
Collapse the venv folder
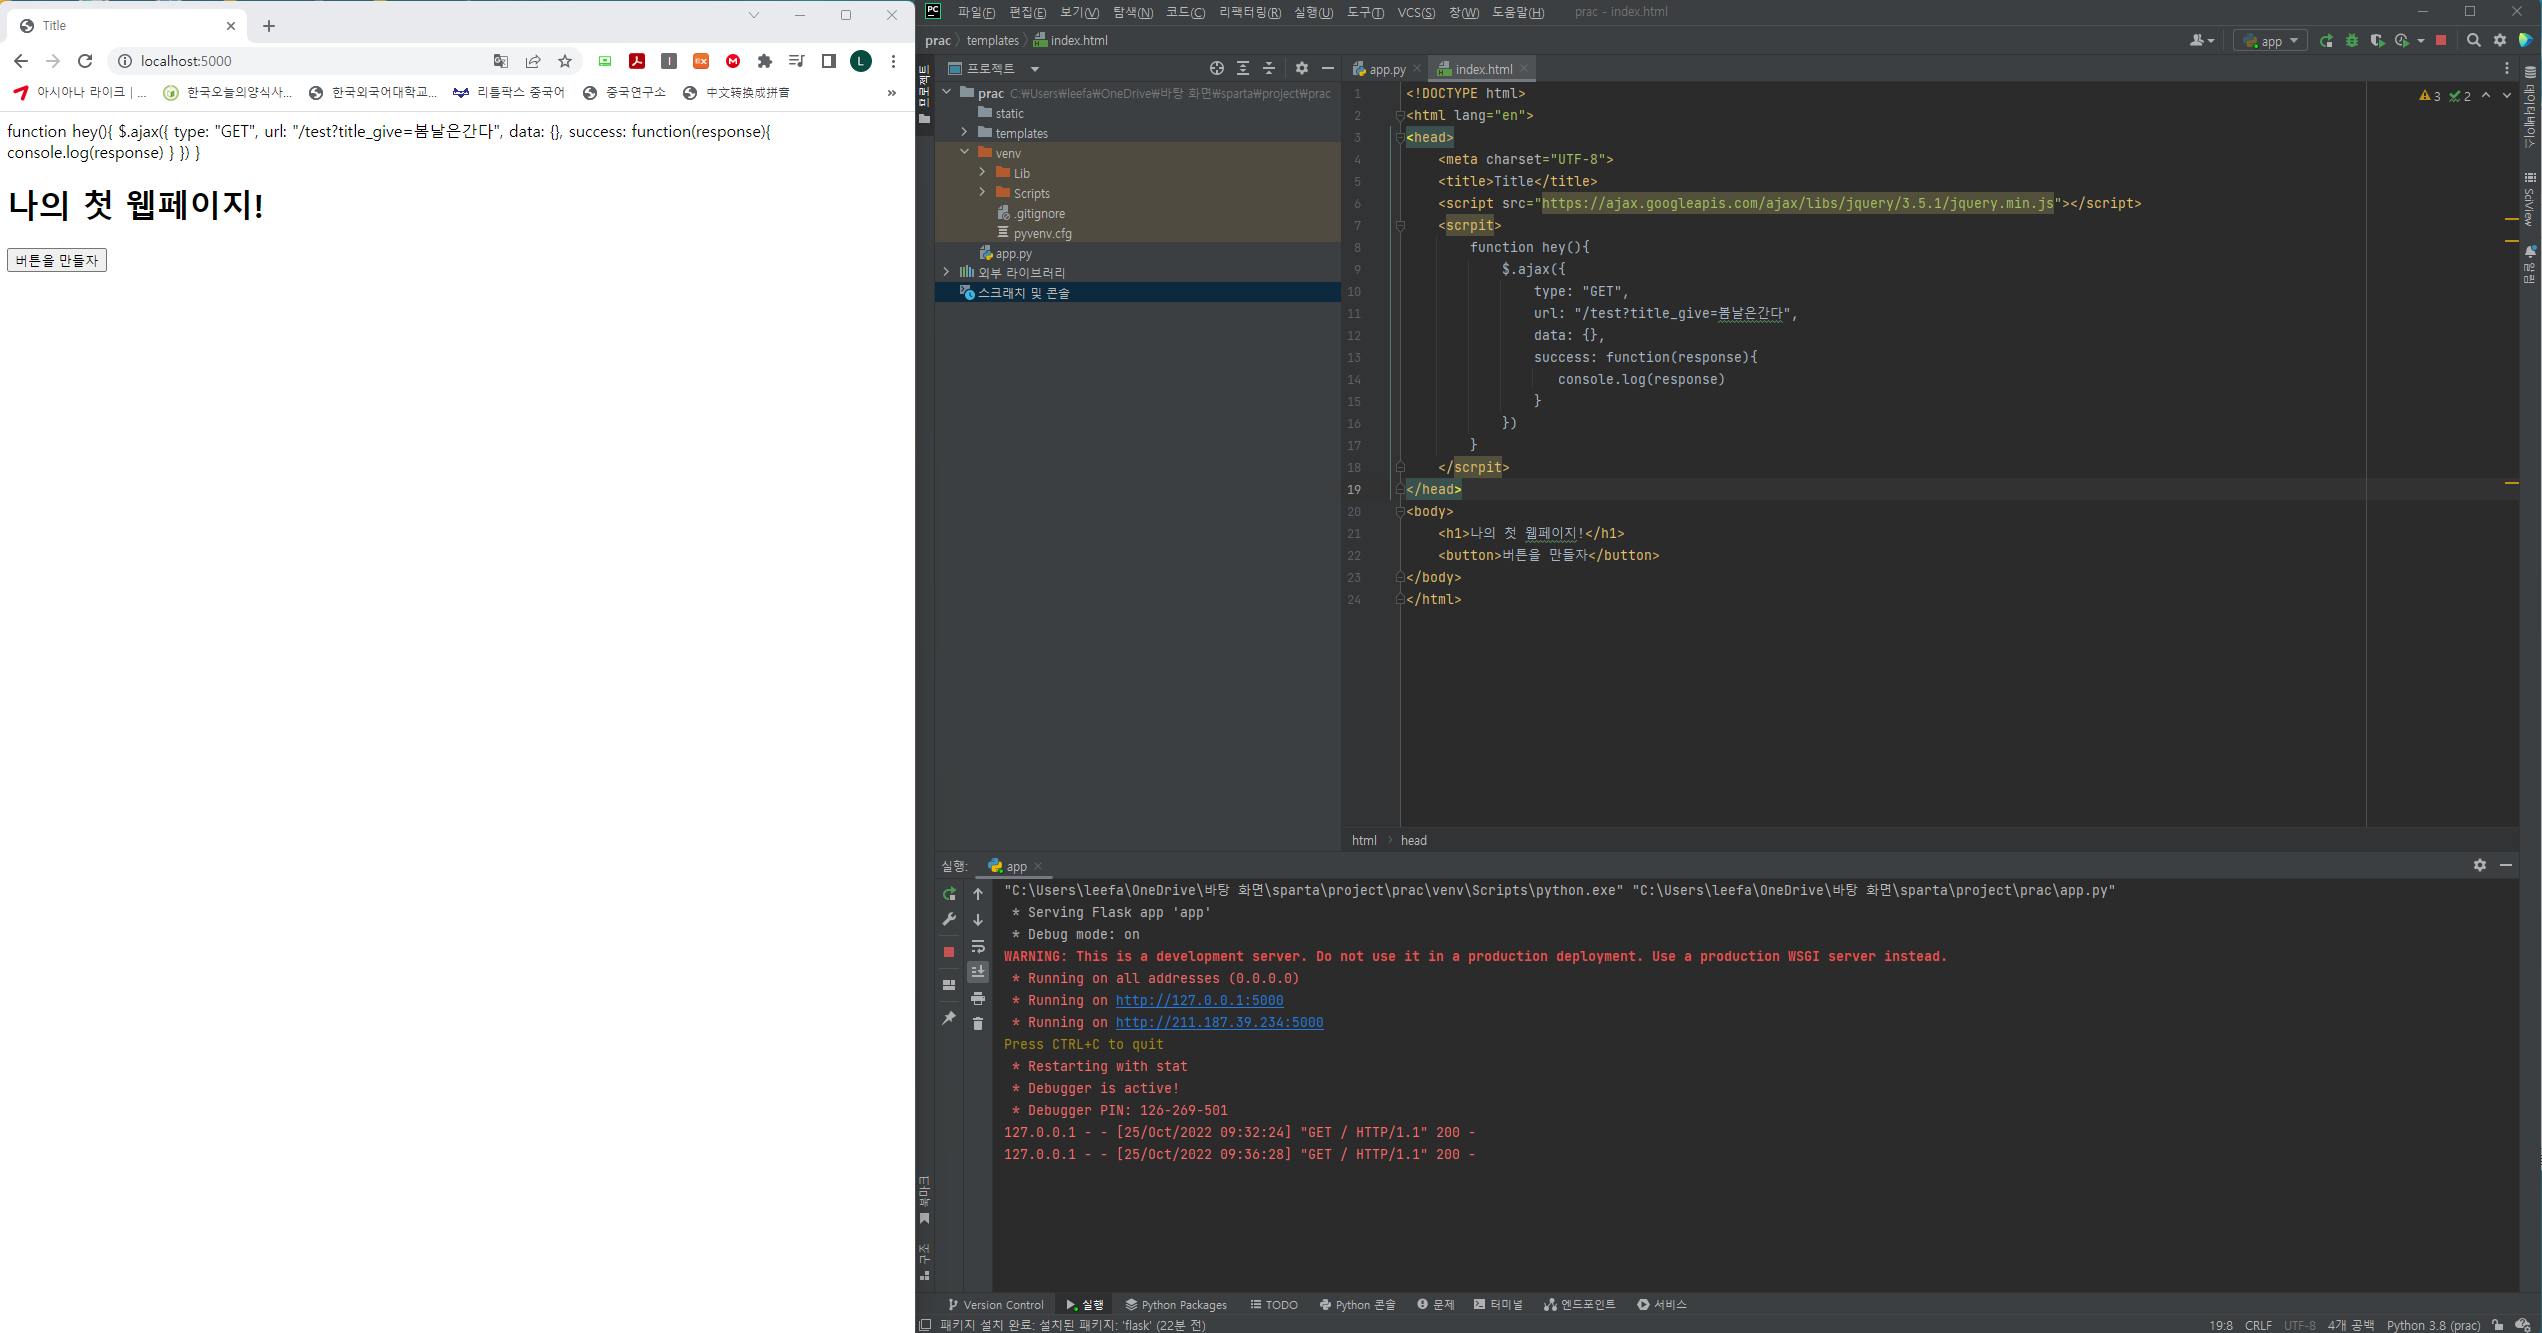(965, 152)
